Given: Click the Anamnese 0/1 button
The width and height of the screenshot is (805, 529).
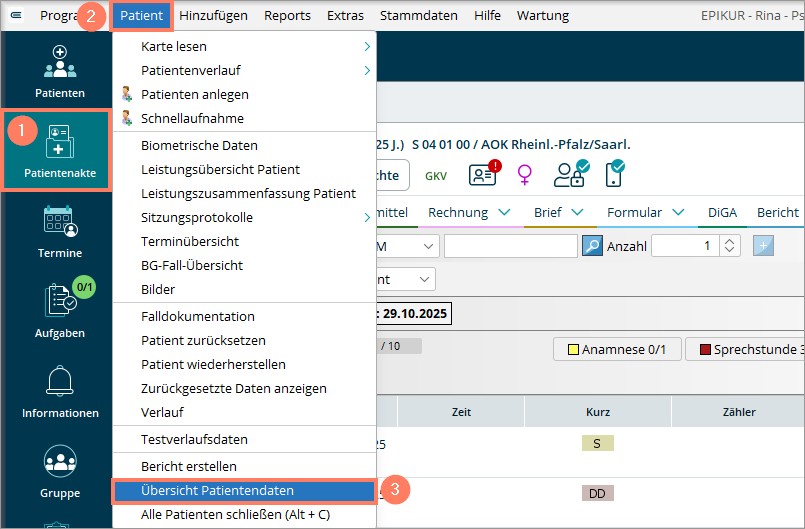Looking at the screenshot, I should coord(617,349).
